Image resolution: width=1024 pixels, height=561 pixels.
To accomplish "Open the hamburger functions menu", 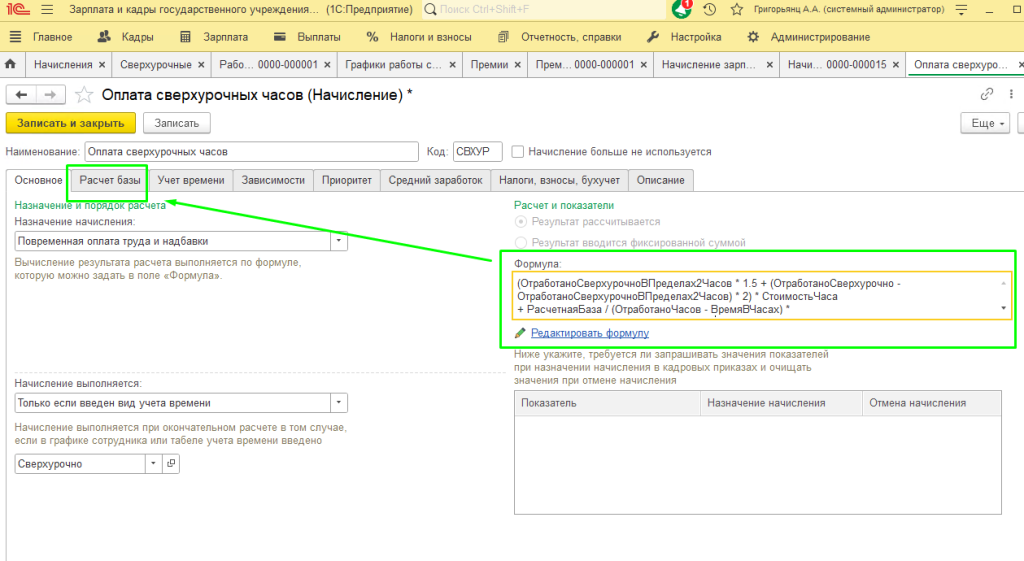I will (47, 10).
